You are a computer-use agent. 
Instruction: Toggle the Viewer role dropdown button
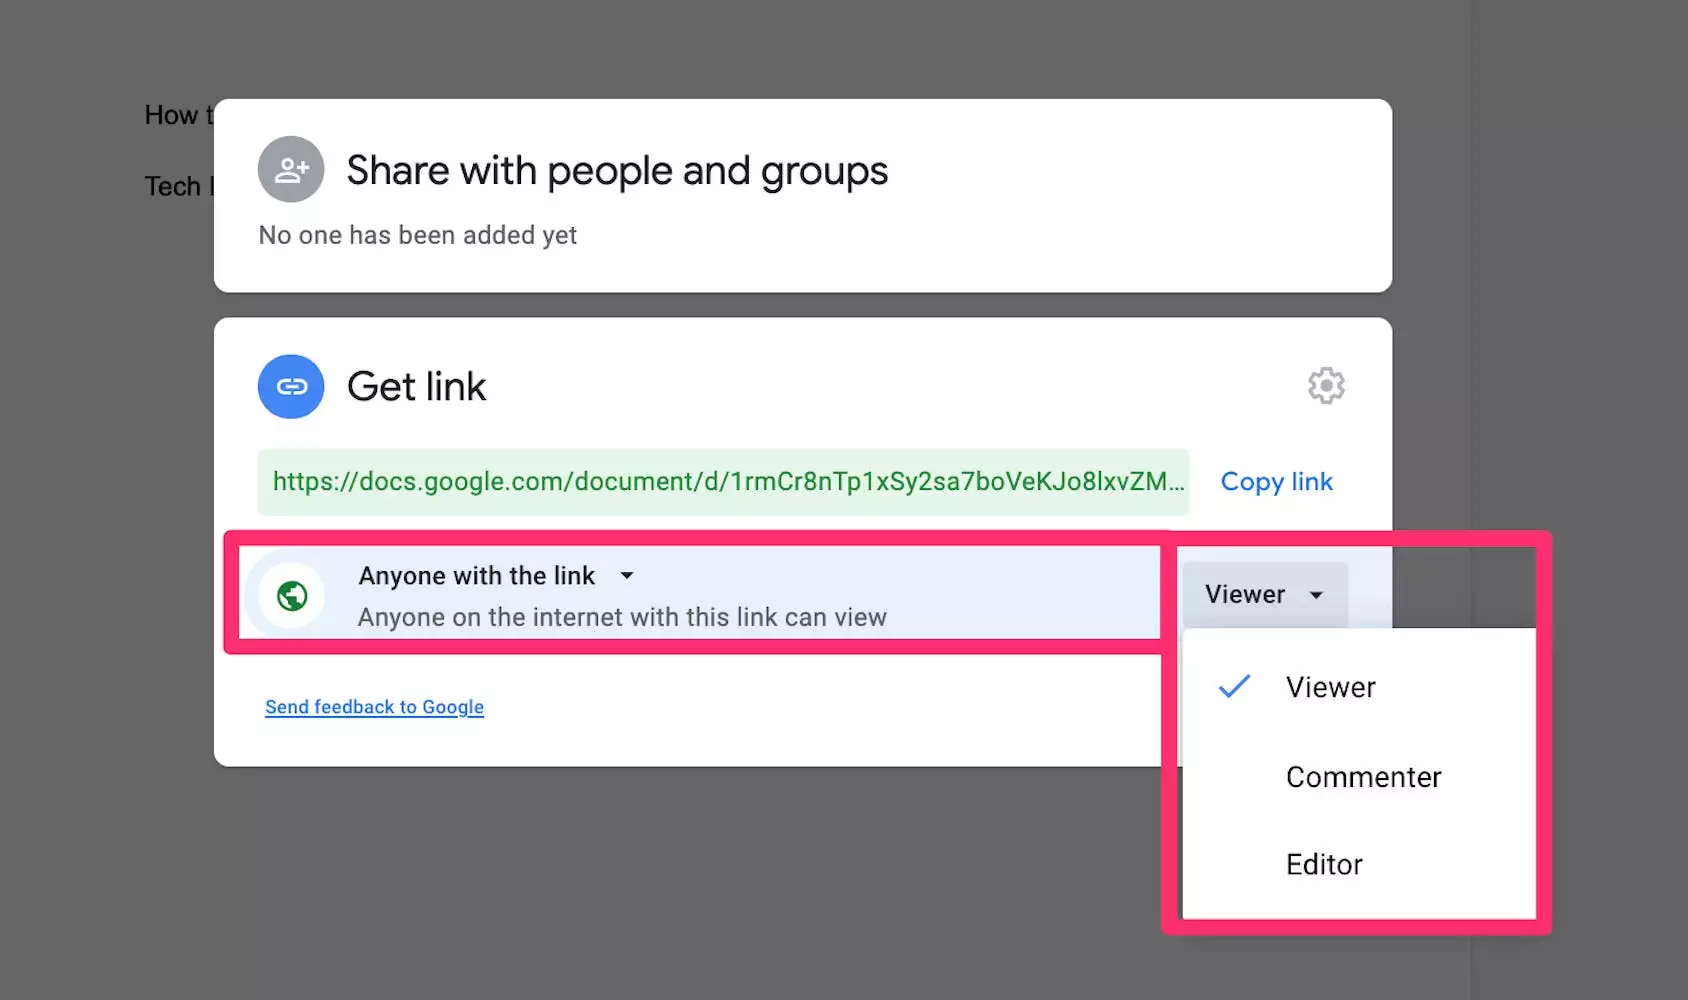1264,595
